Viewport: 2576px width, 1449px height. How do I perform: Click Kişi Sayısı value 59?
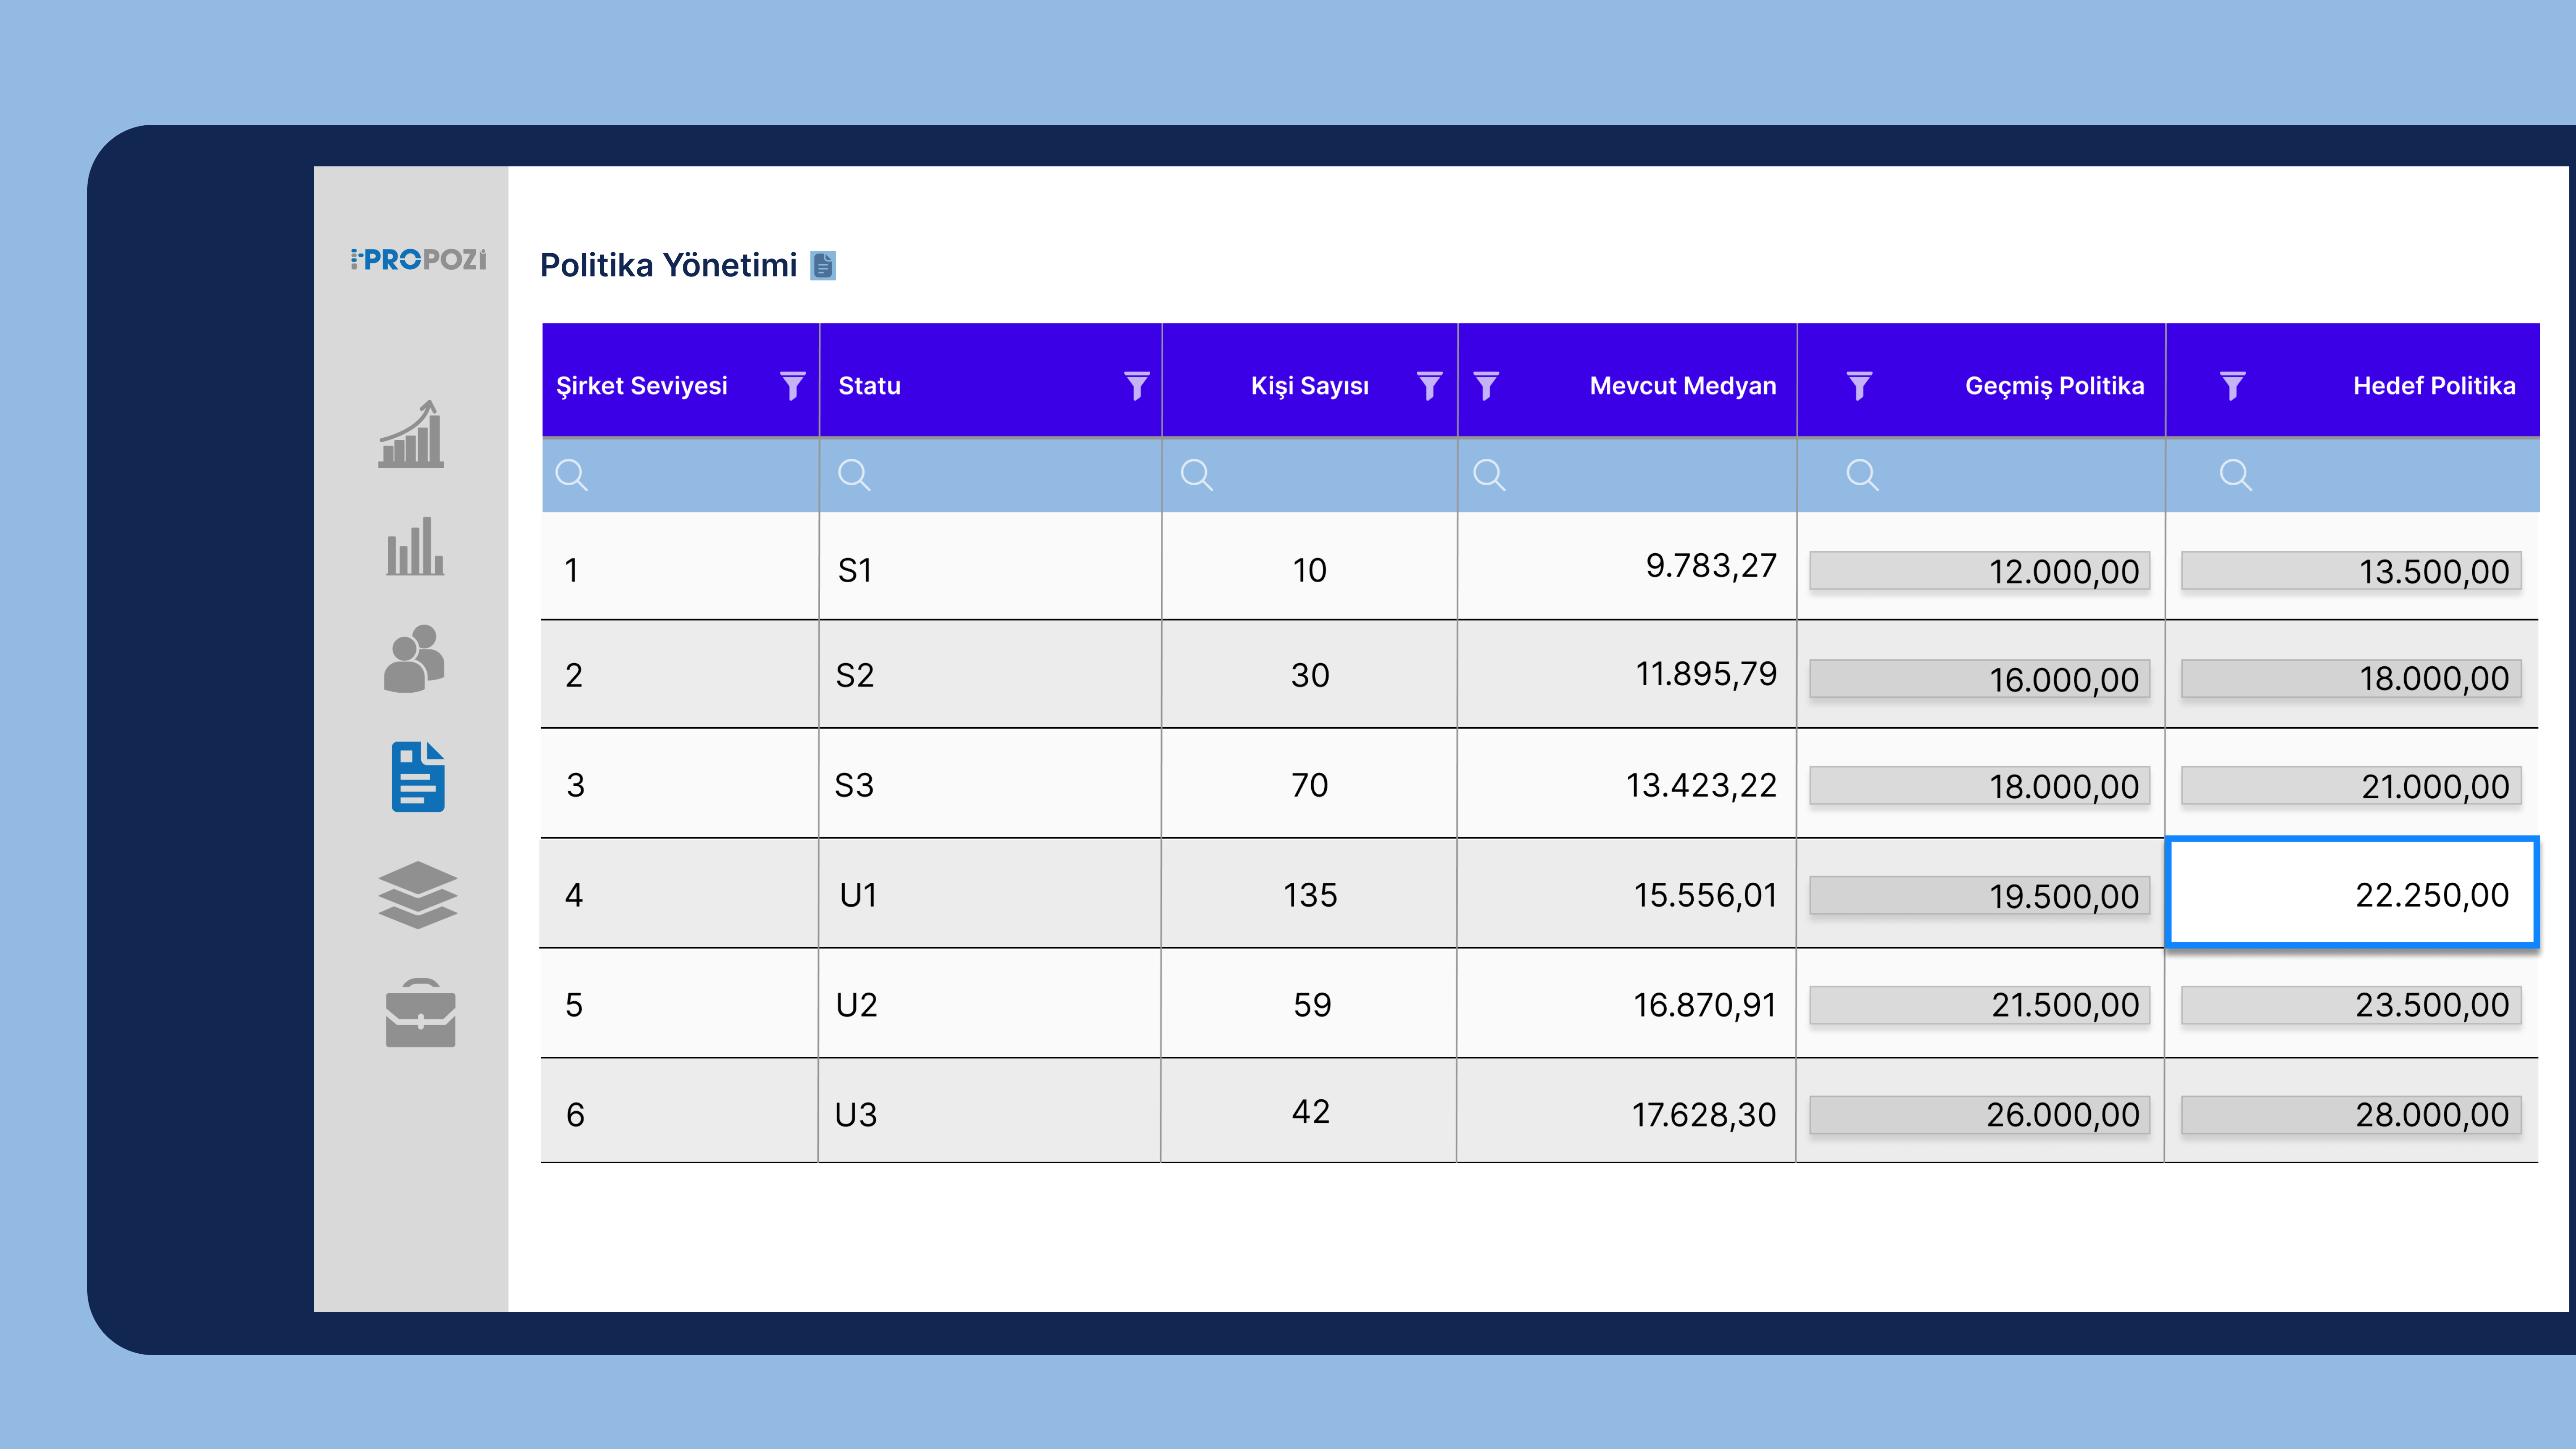coord(1312,1005)
